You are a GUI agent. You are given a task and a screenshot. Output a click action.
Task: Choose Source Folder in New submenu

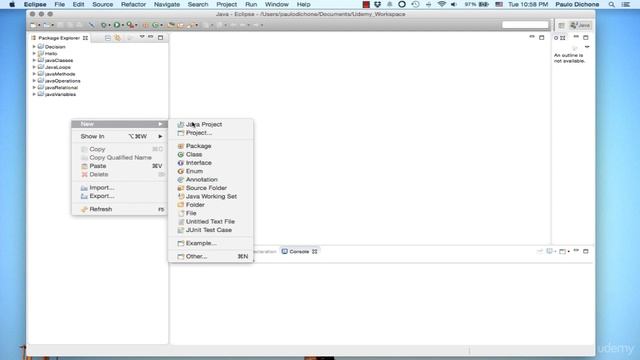[211, 188]
